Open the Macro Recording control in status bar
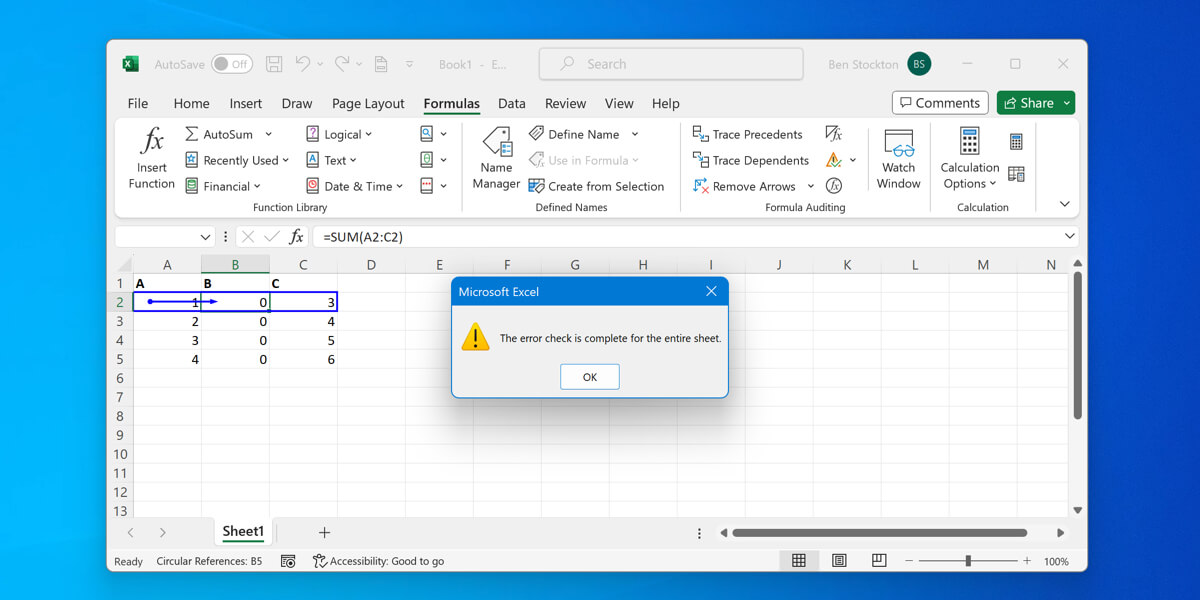The width and height of the screenshot is (1200, 600). click(x=289, y=561)
